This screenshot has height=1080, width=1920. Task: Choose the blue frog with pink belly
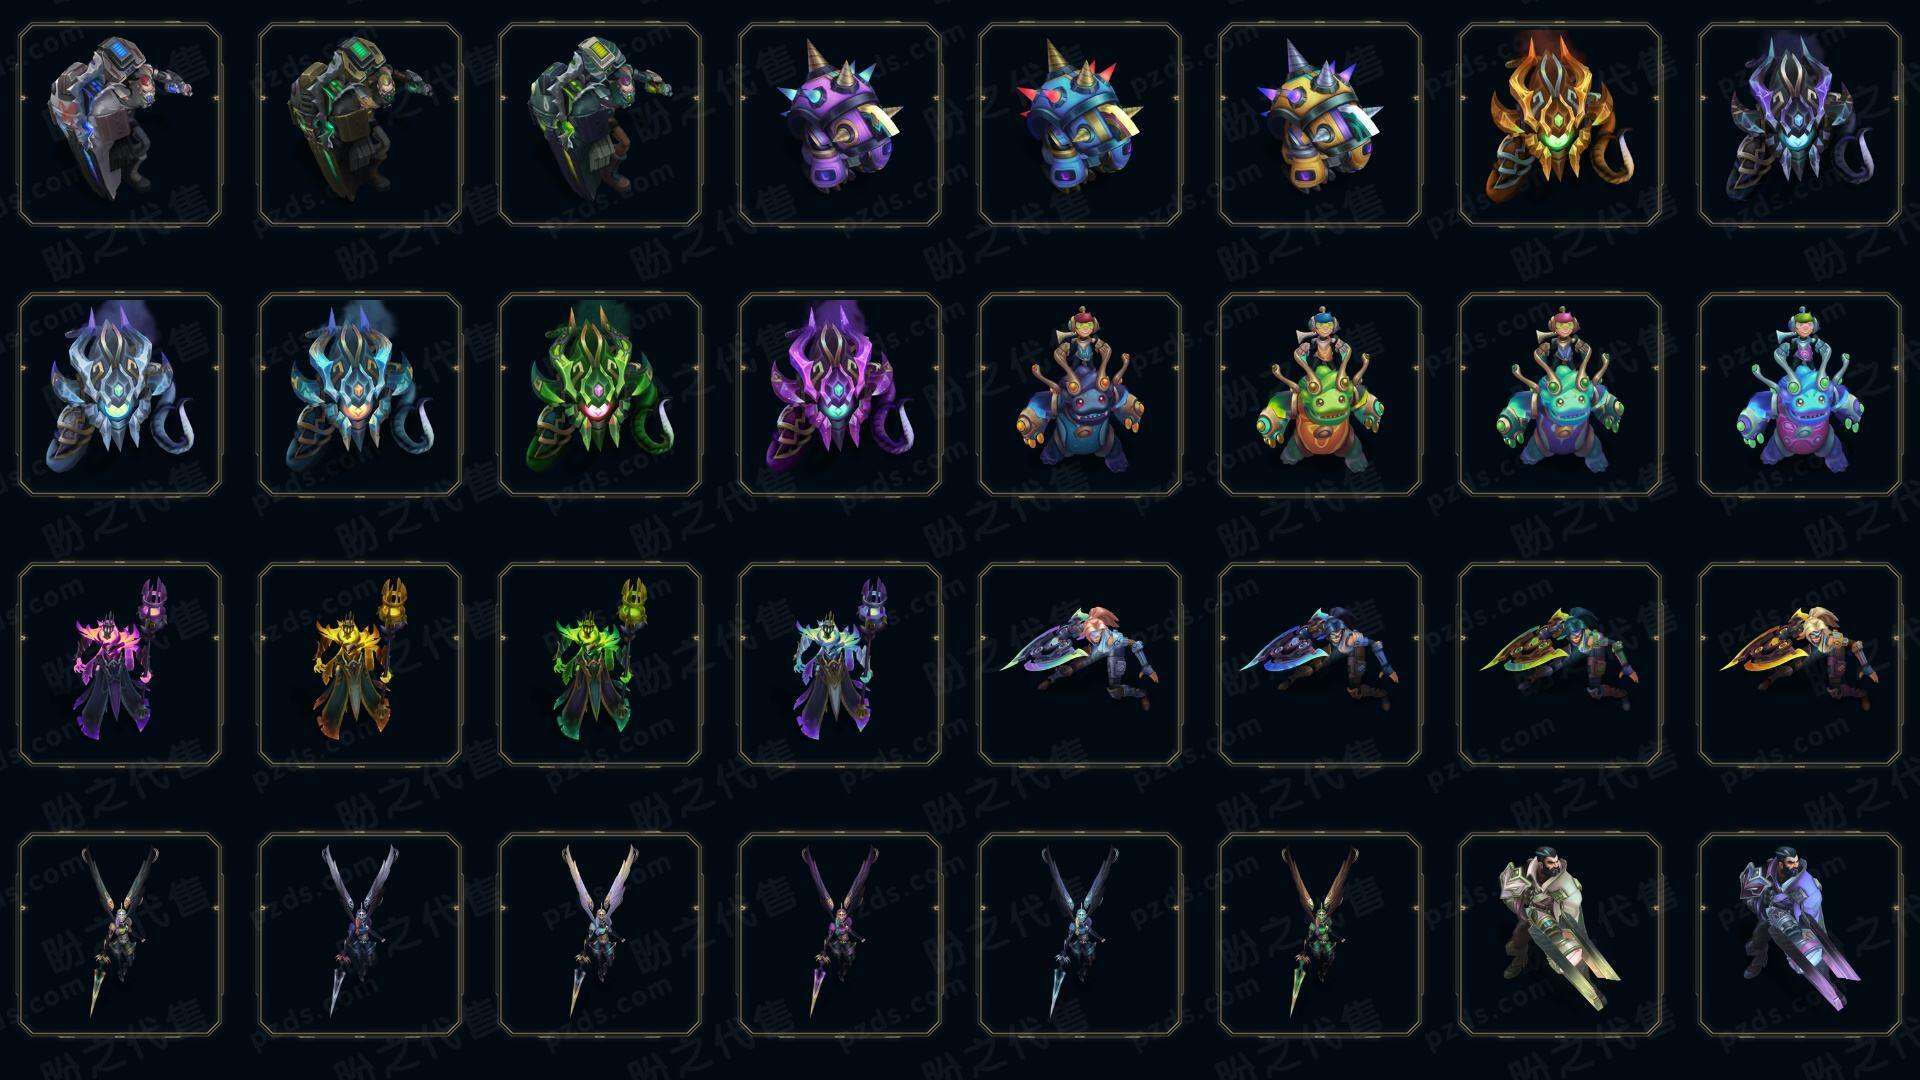click(1800, 394)
